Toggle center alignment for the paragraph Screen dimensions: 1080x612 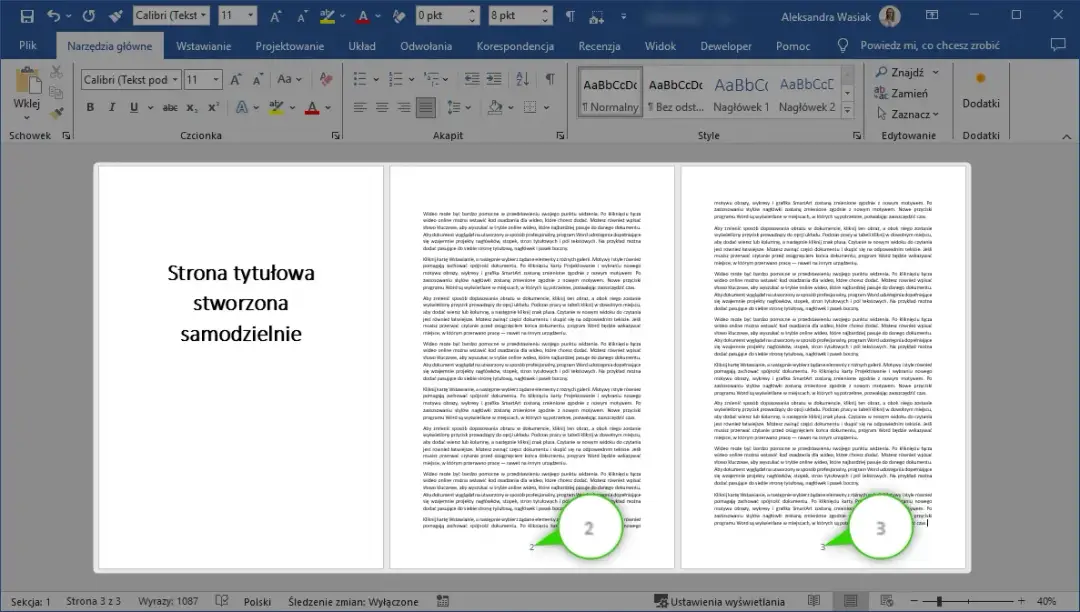[x=382, y=106]
